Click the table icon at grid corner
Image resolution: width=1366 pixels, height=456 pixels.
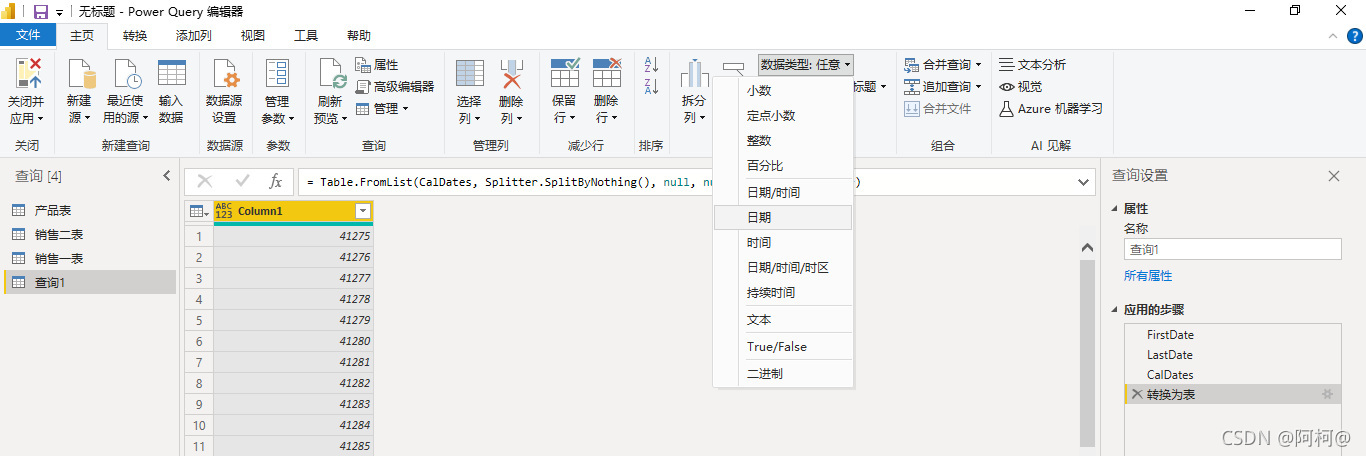(x=198, y=211)
